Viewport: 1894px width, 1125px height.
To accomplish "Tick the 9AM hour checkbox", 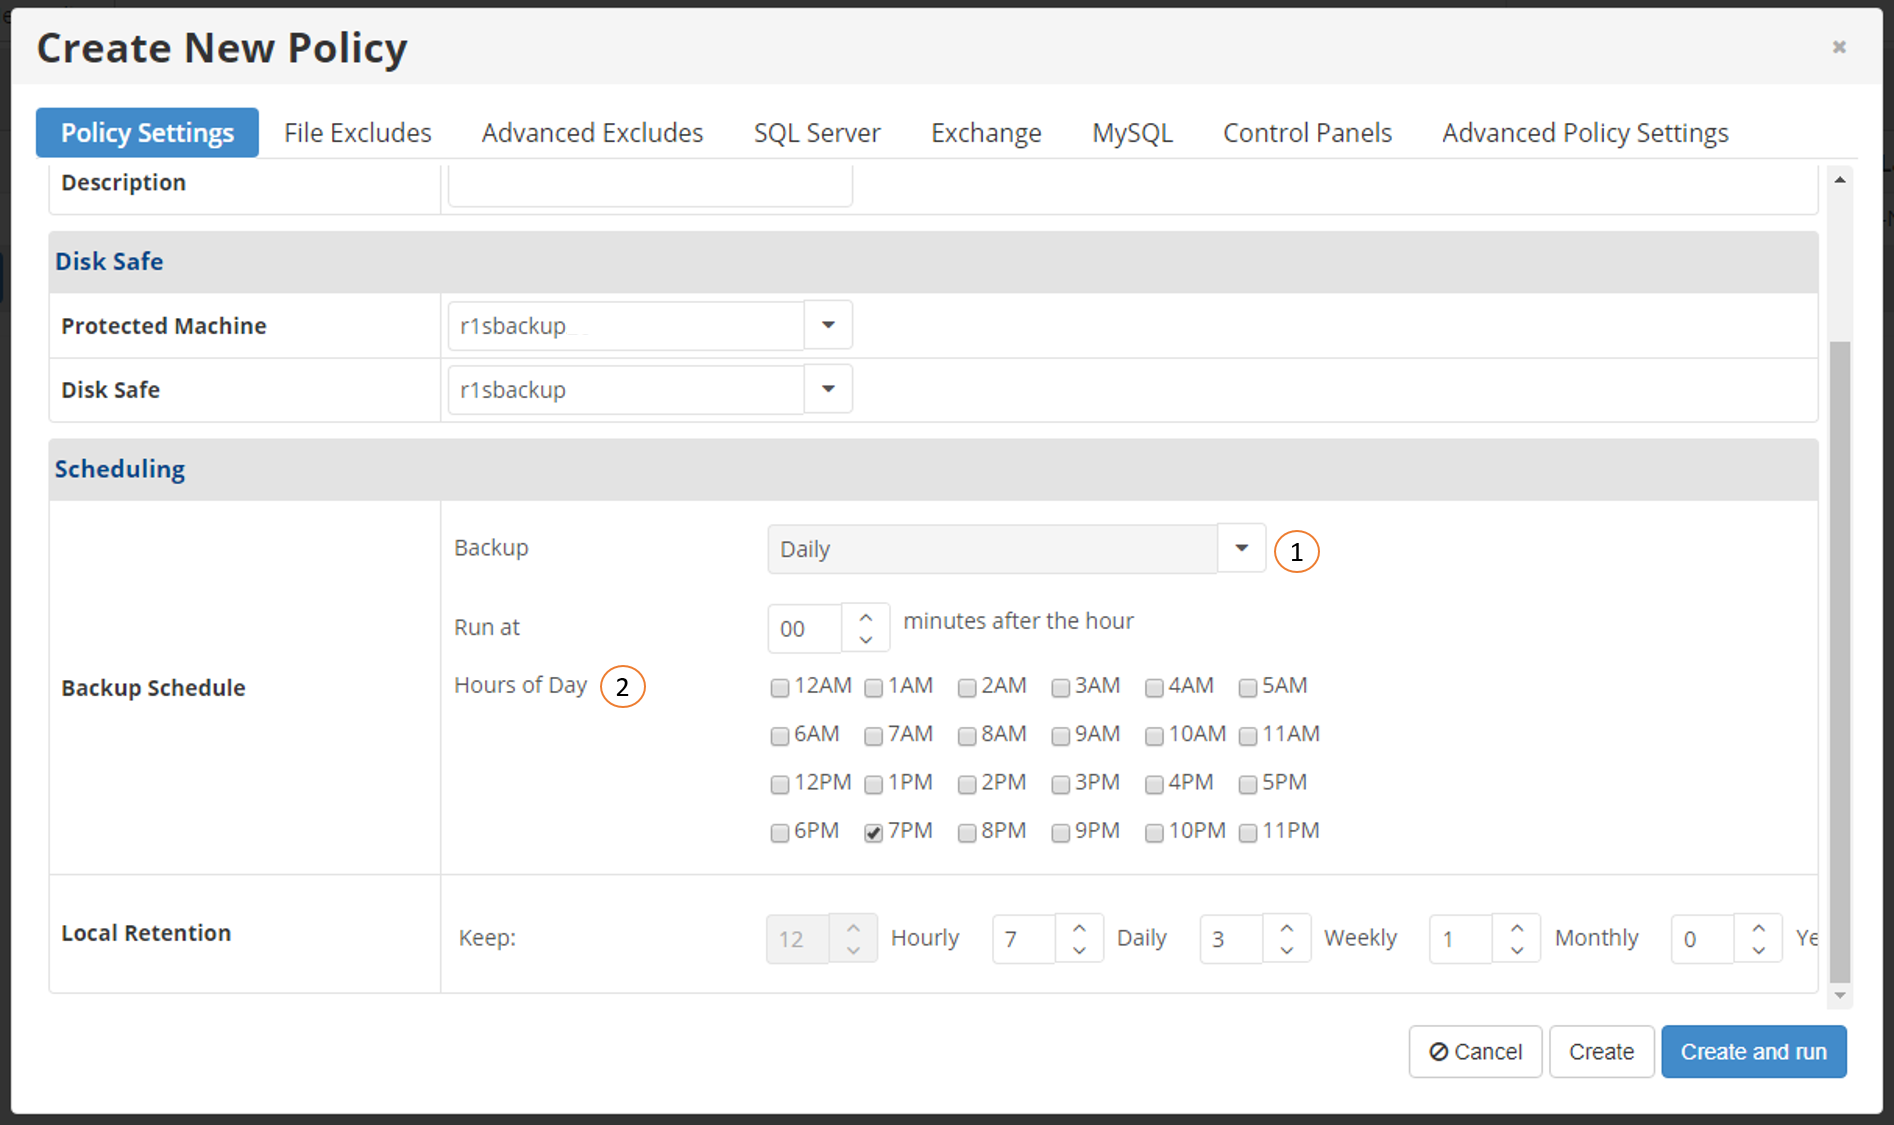I will pos(1061,737).
